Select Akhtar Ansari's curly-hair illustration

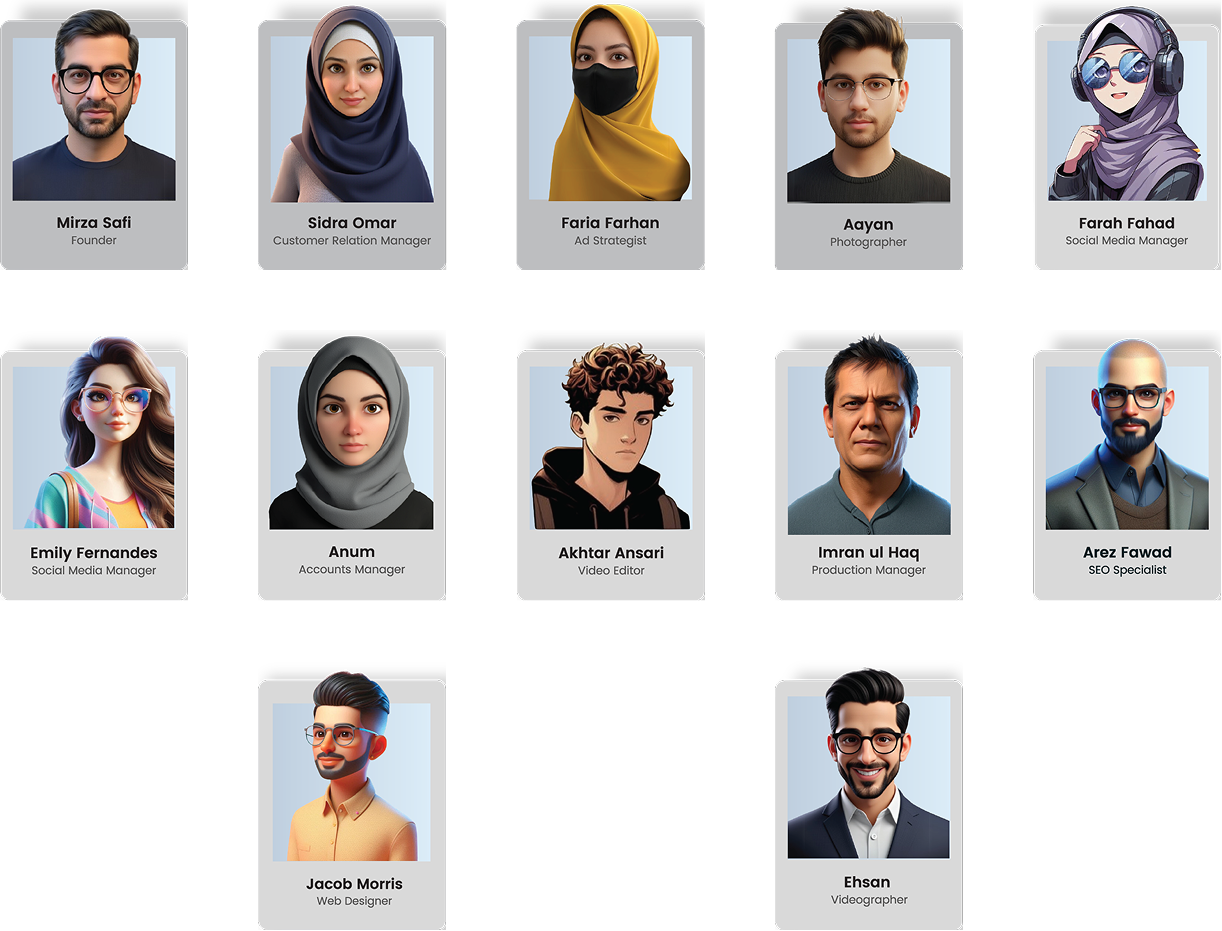610,438
